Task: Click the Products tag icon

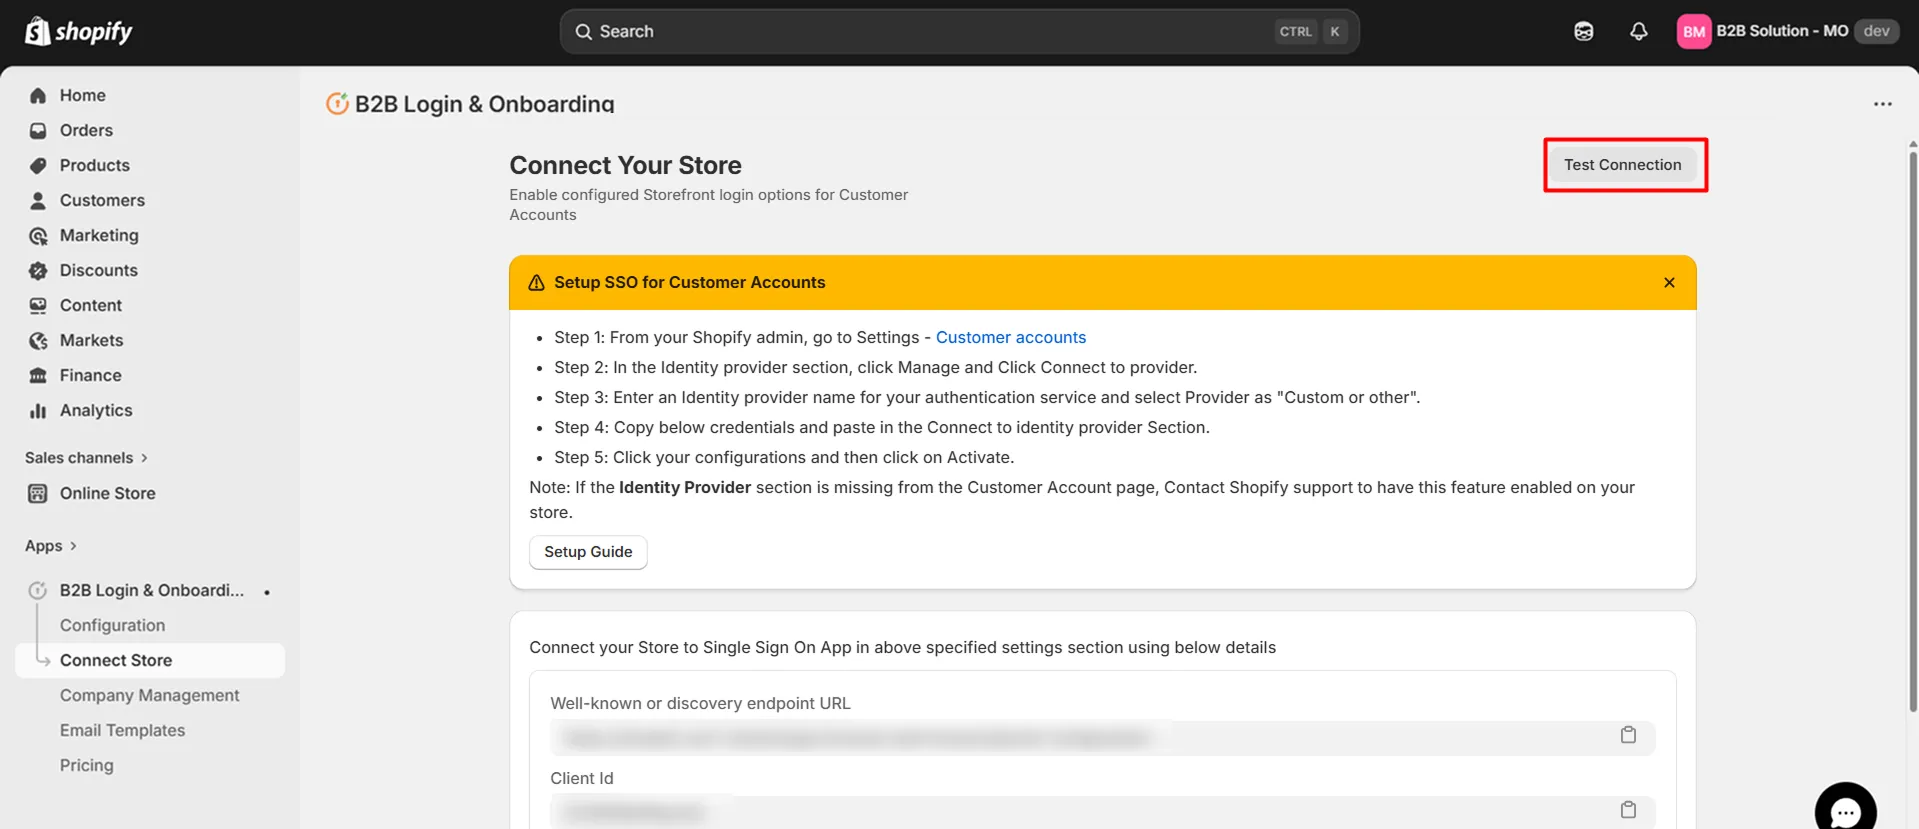Action: [38, 166]
